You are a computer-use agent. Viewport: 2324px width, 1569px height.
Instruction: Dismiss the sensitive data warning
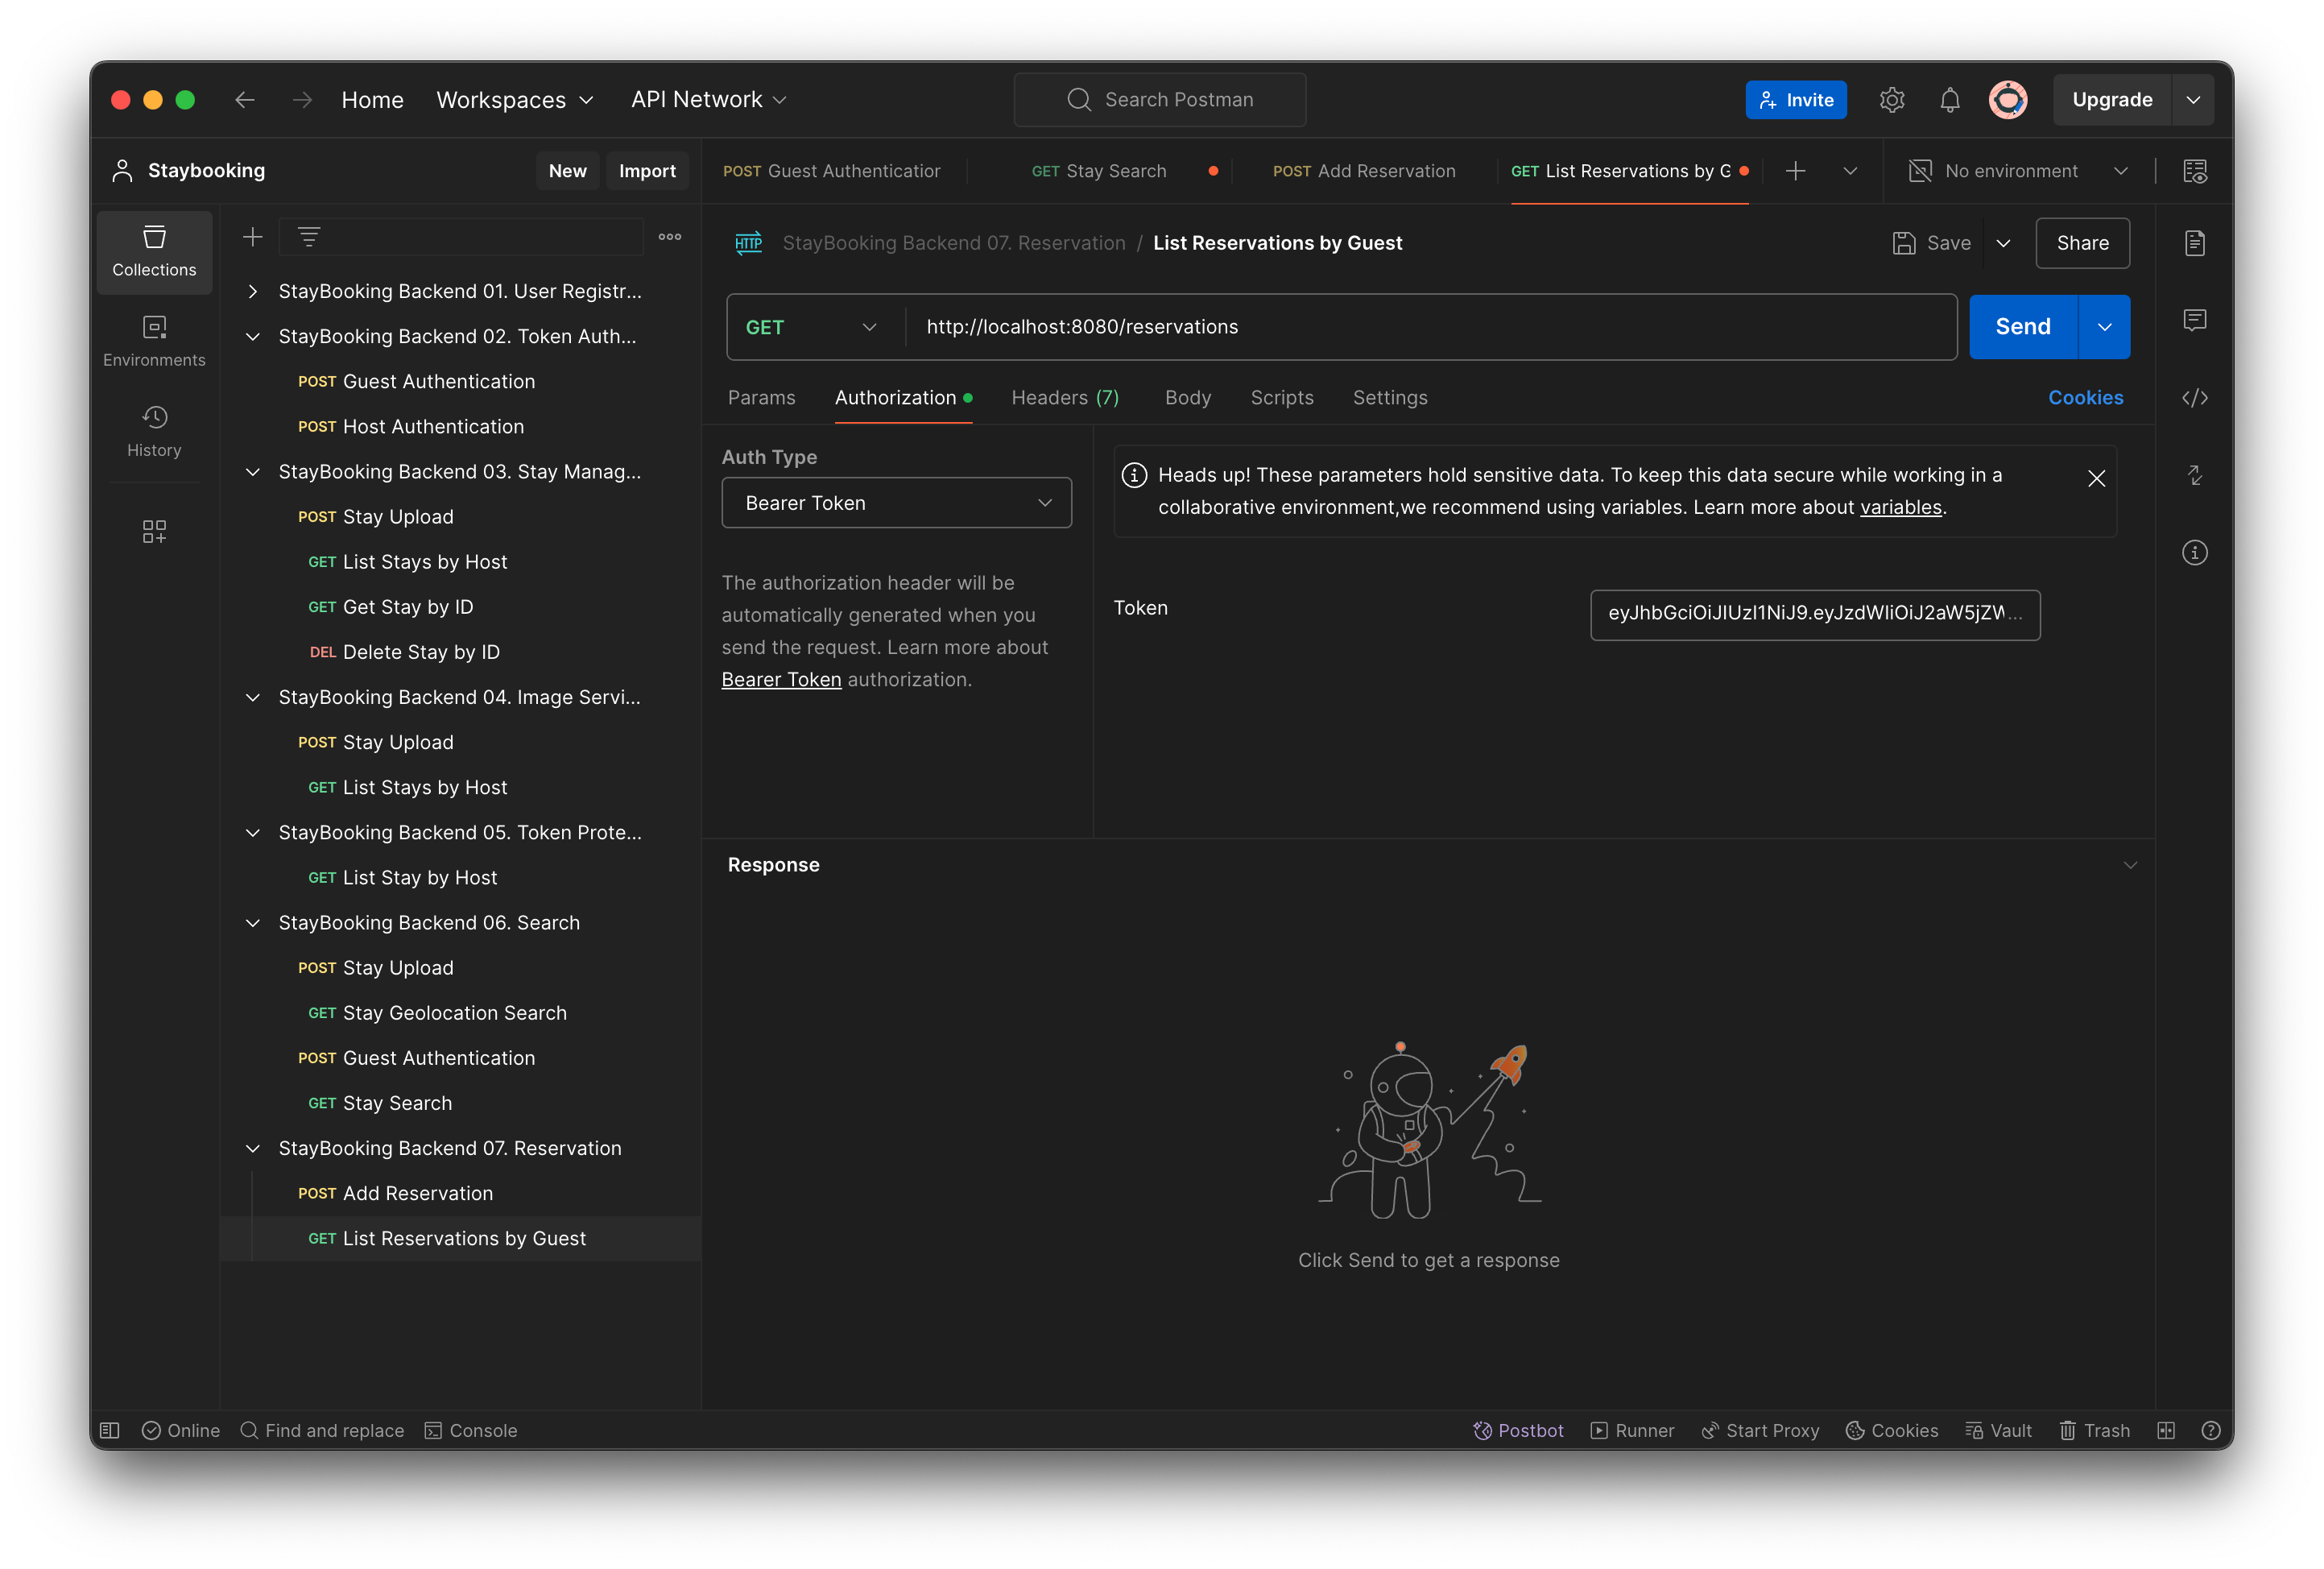click(2097, 479)
